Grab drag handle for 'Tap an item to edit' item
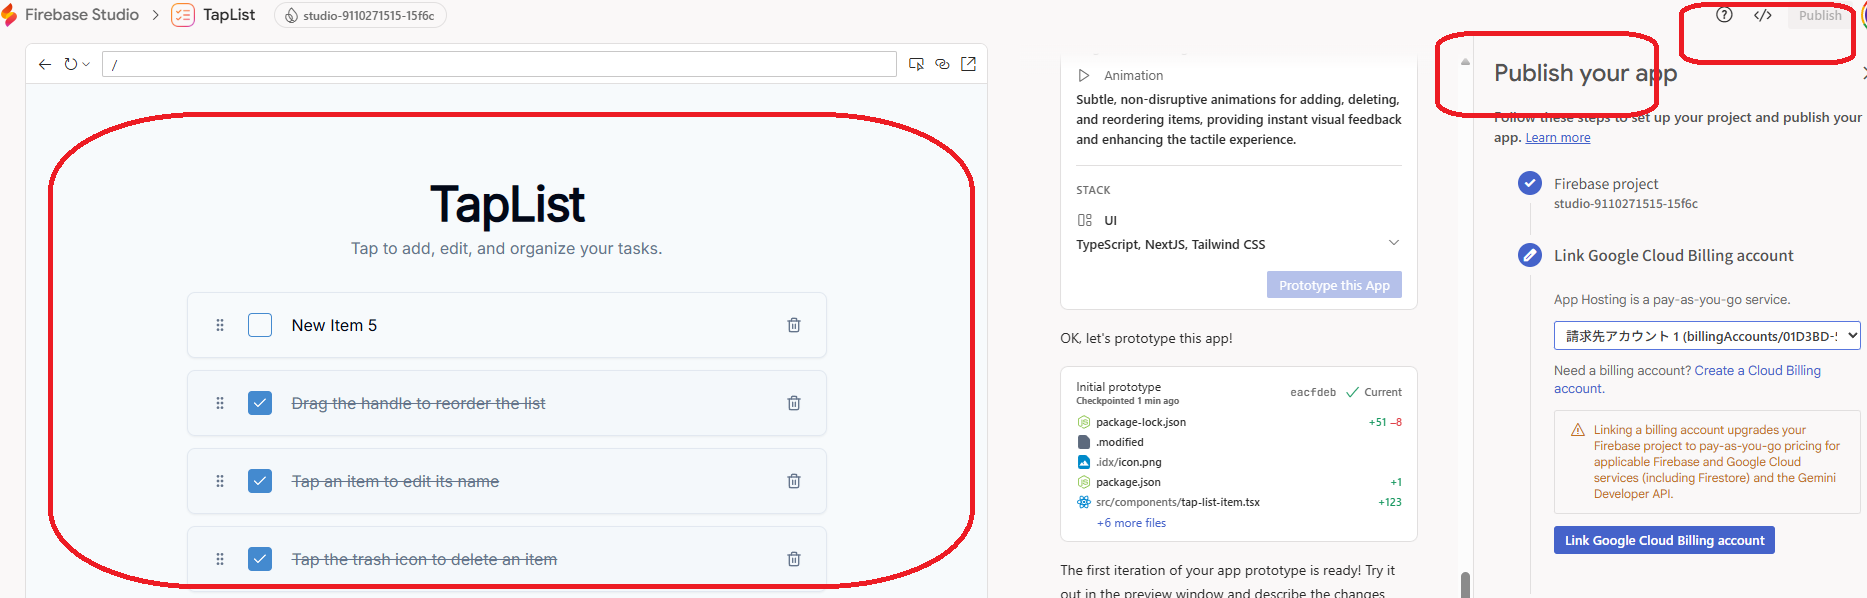Image resolution: width=1867 pixels, height=598 pixels. [x=220, y=481]
